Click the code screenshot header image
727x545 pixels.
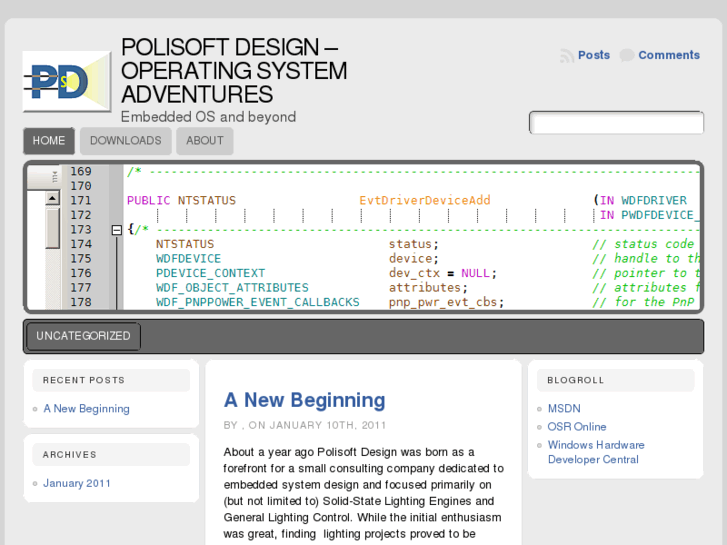[400, 236]
